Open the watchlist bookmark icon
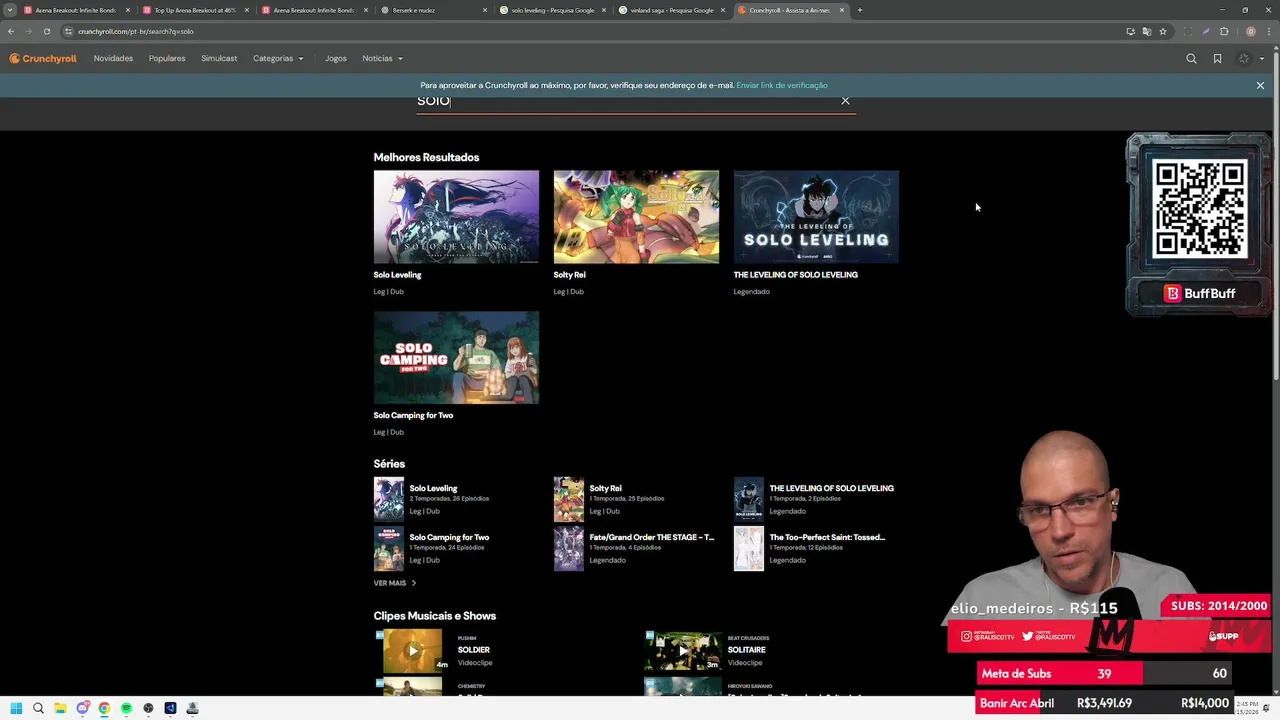The image size is (1280, 720). (x=1217, y=59)
